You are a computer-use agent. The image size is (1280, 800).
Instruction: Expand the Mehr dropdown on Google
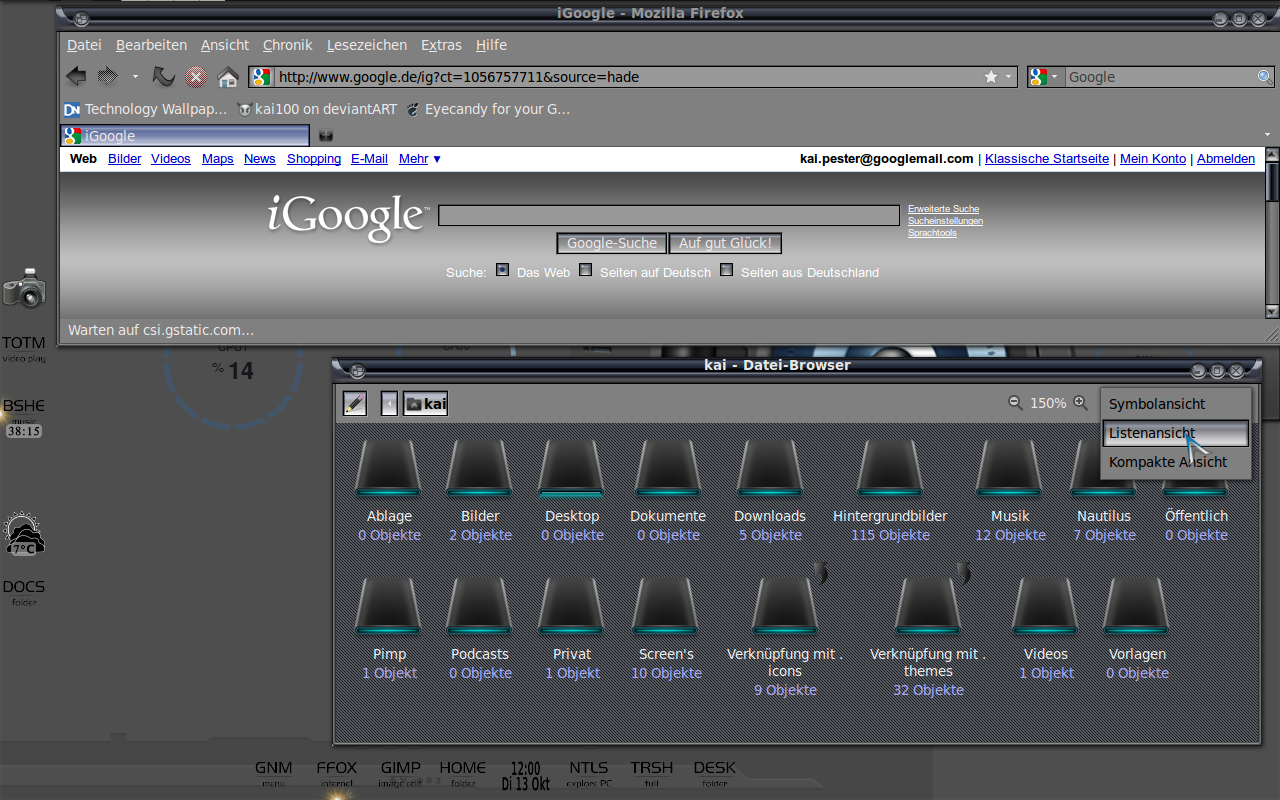point(420,159)
